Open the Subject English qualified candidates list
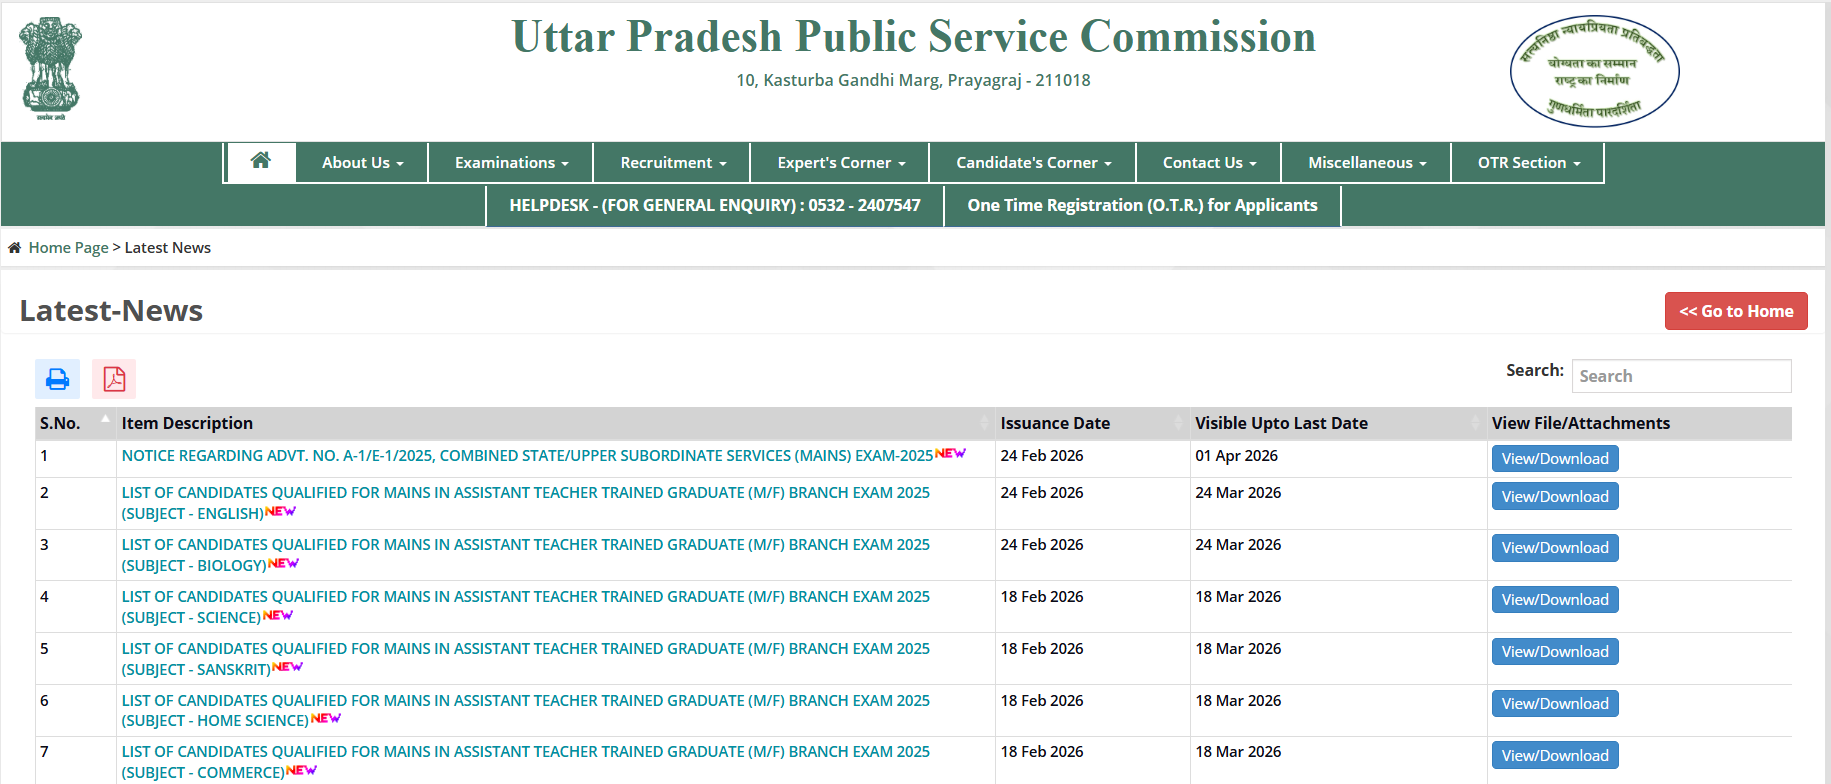1831x784 pixels. coord(525,503)
